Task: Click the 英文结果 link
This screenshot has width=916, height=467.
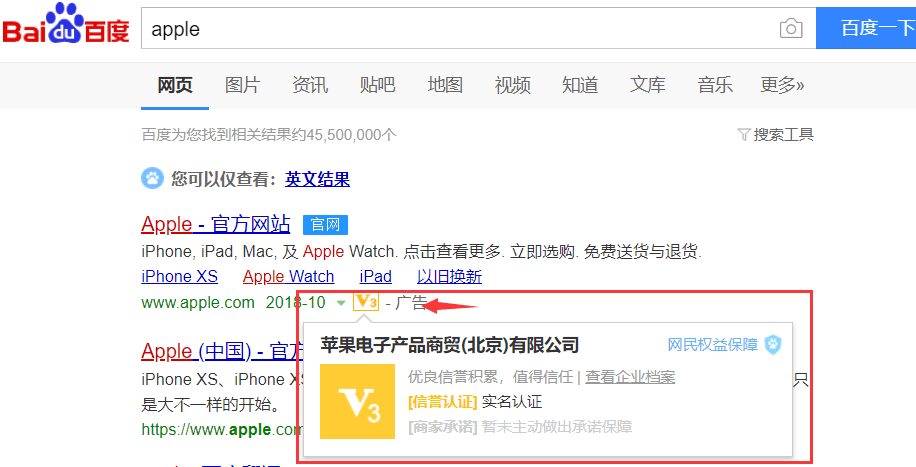Action: coord(317,179)
